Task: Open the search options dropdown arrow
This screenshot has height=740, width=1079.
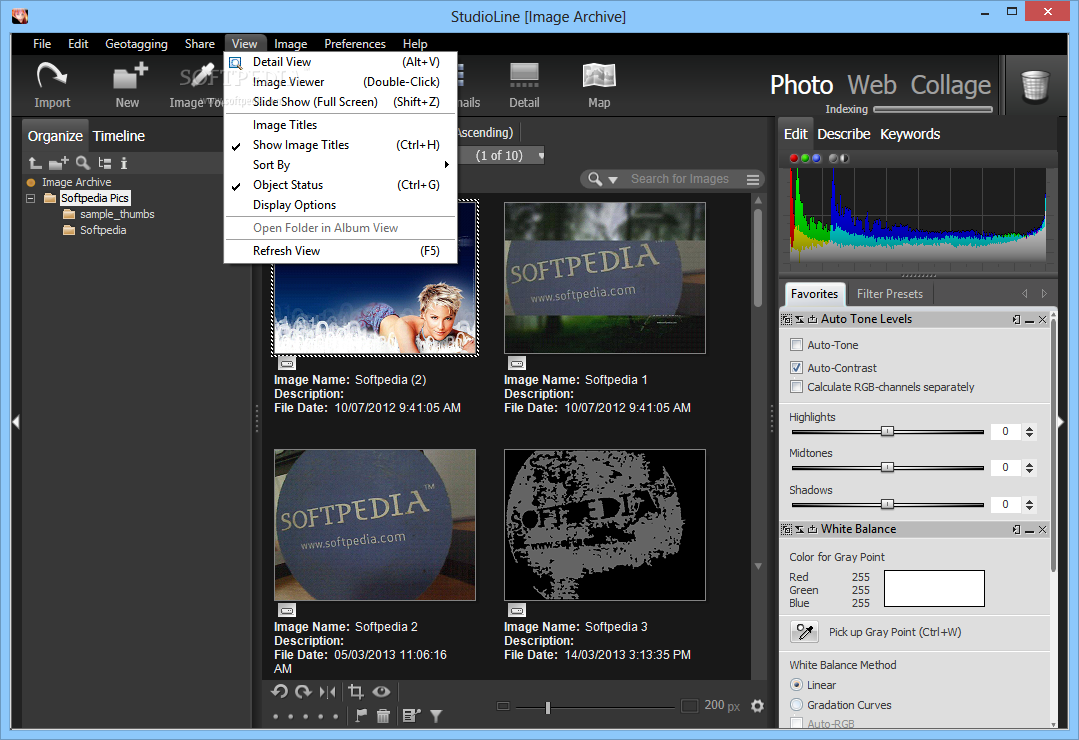Action: 612,180
